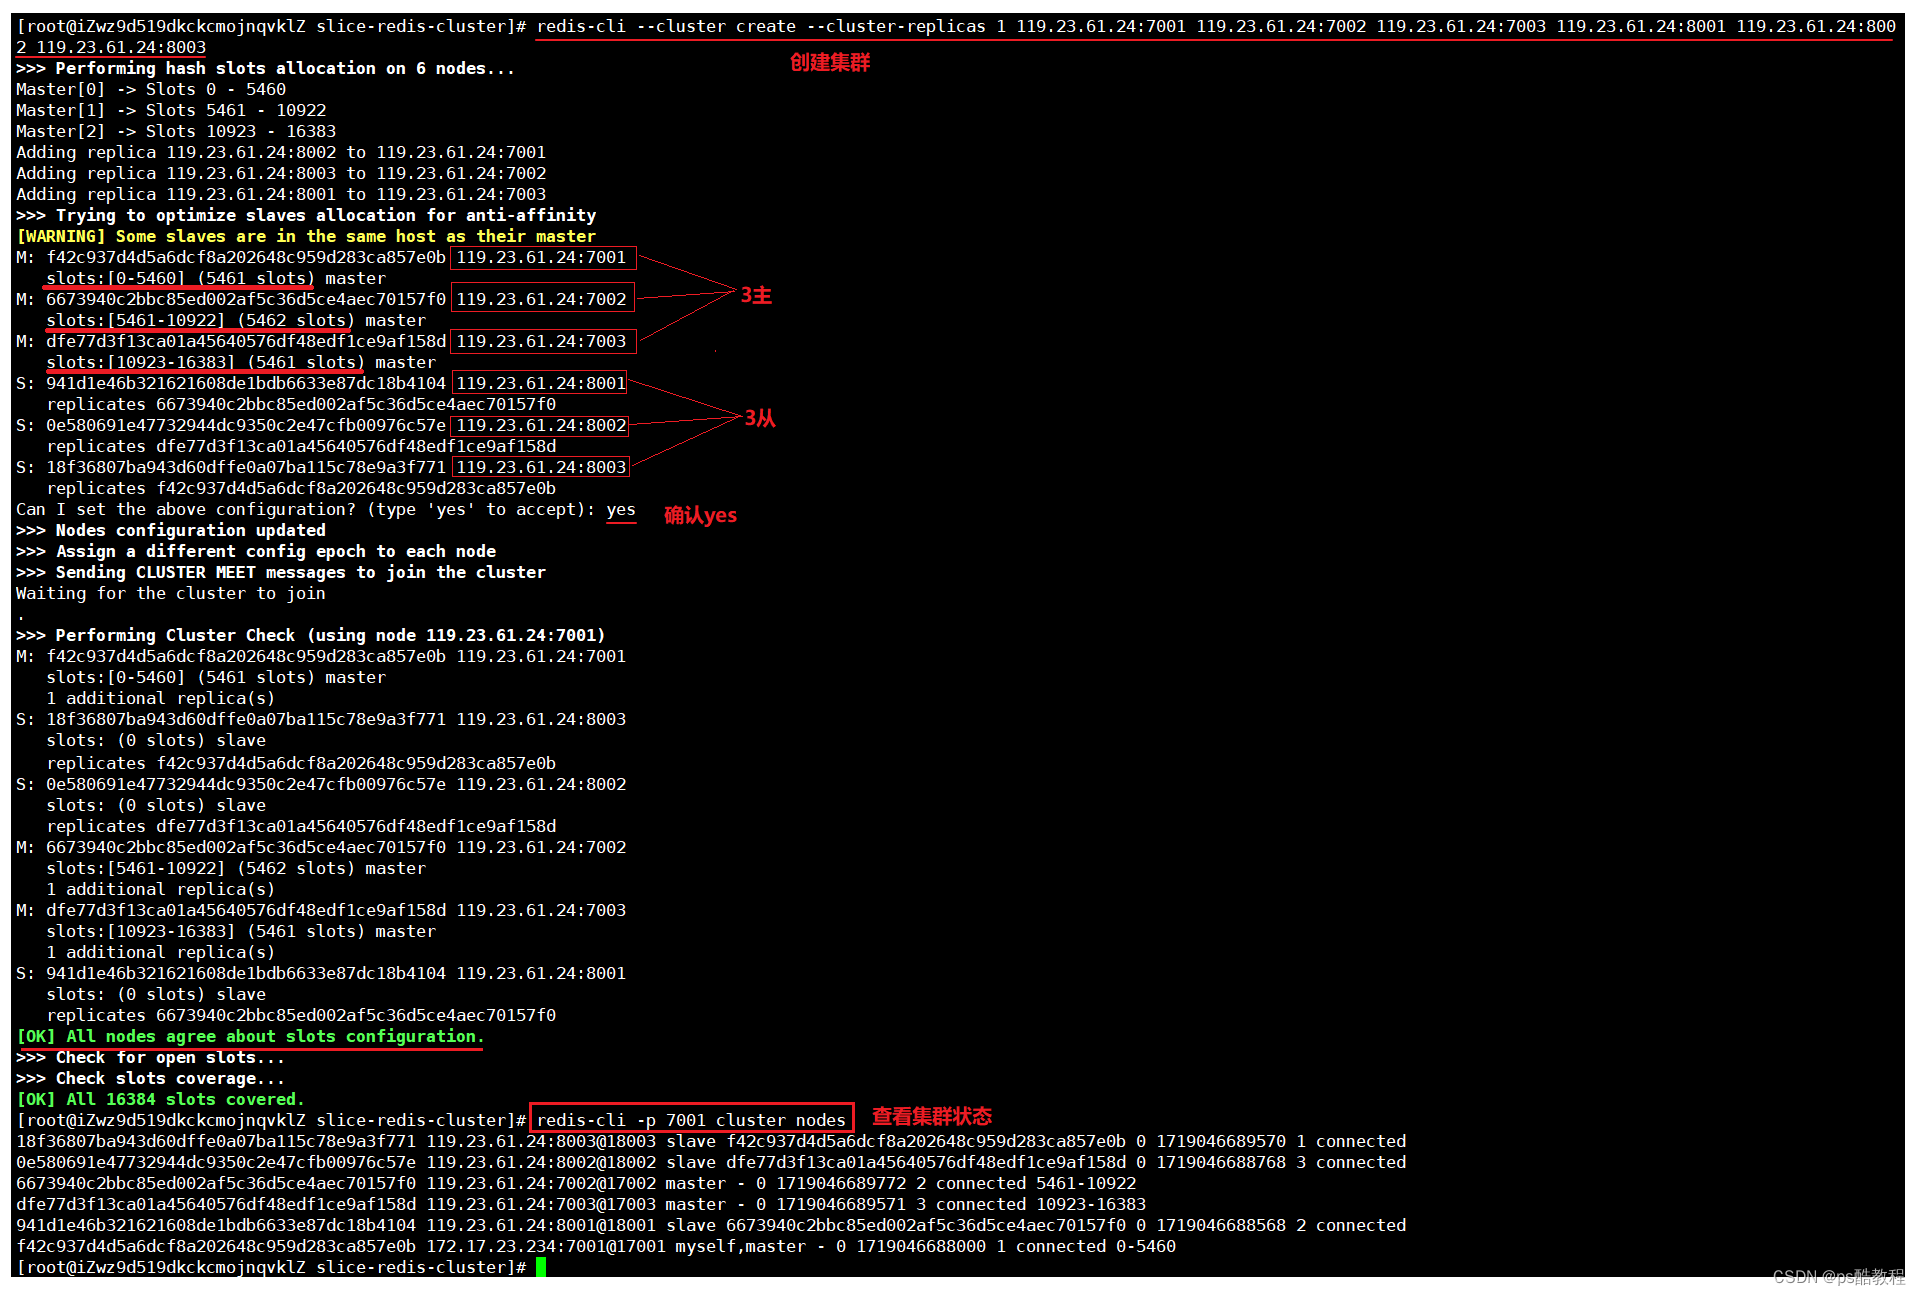Click the yellow '[WARNING] Some slaves are in the same host' line
Screen dimensions: 1921x1295
pyautogui.click(x=306, y=236)
